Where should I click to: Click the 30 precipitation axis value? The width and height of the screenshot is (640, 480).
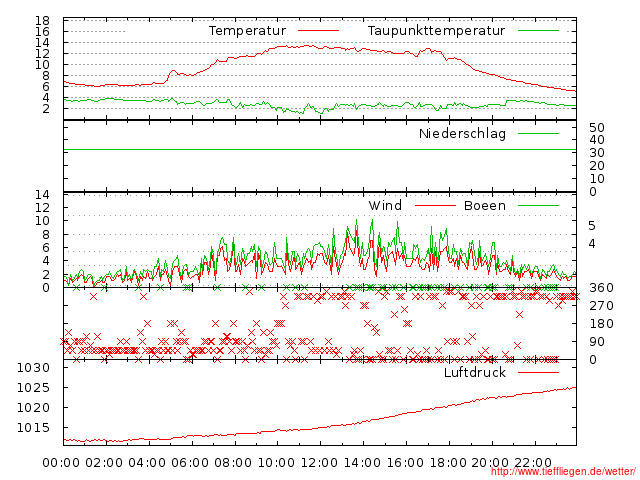click(x=597, y=153)
